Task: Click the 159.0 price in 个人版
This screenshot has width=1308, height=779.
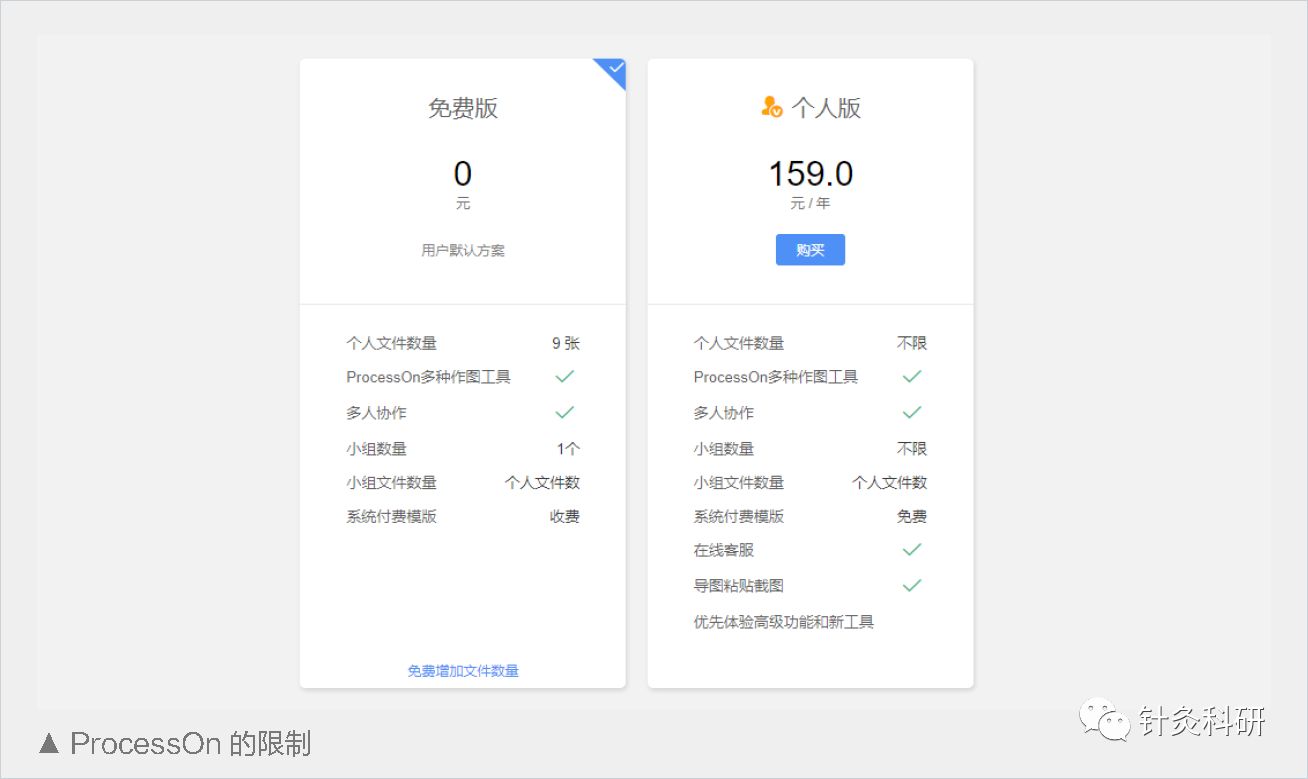Action: coord(810,174)
